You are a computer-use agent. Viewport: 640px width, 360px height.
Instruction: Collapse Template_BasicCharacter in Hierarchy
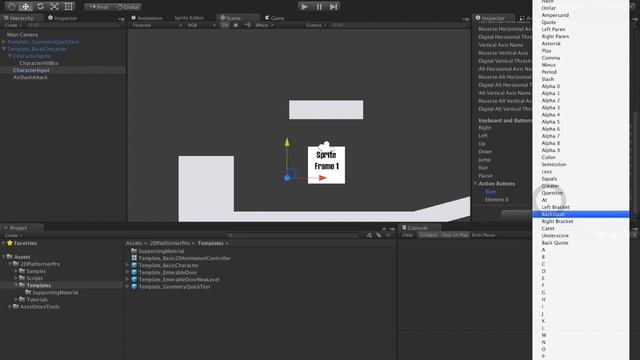pyautogui.click(x=4, y=49)
